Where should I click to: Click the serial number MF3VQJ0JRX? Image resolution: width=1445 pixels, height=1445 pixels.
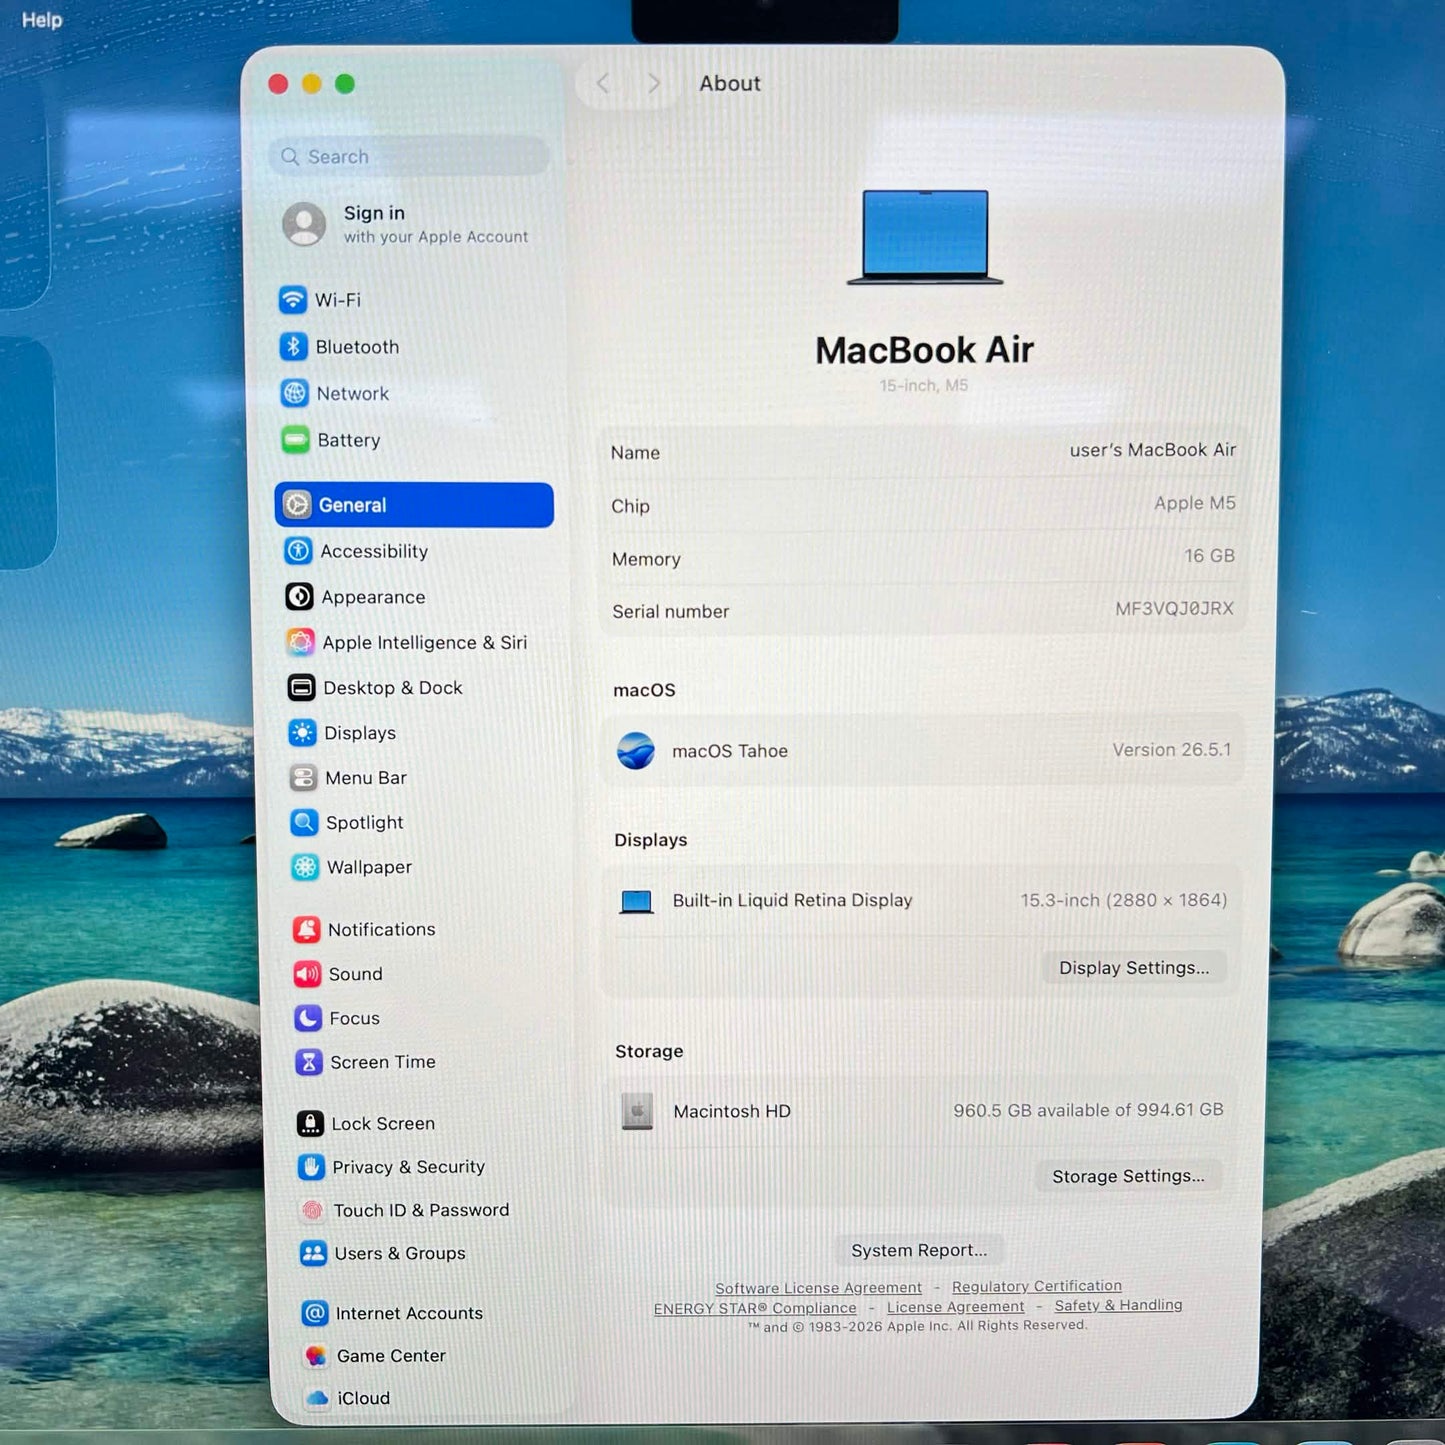tap(1174, 608)
